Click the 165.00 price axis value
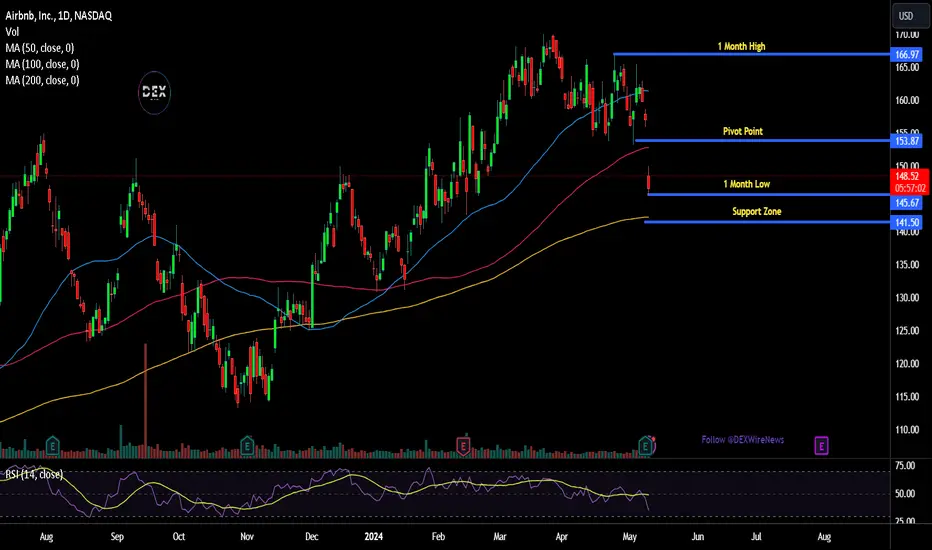Viewport: 932px width, 550px height. tap(907, 68)
